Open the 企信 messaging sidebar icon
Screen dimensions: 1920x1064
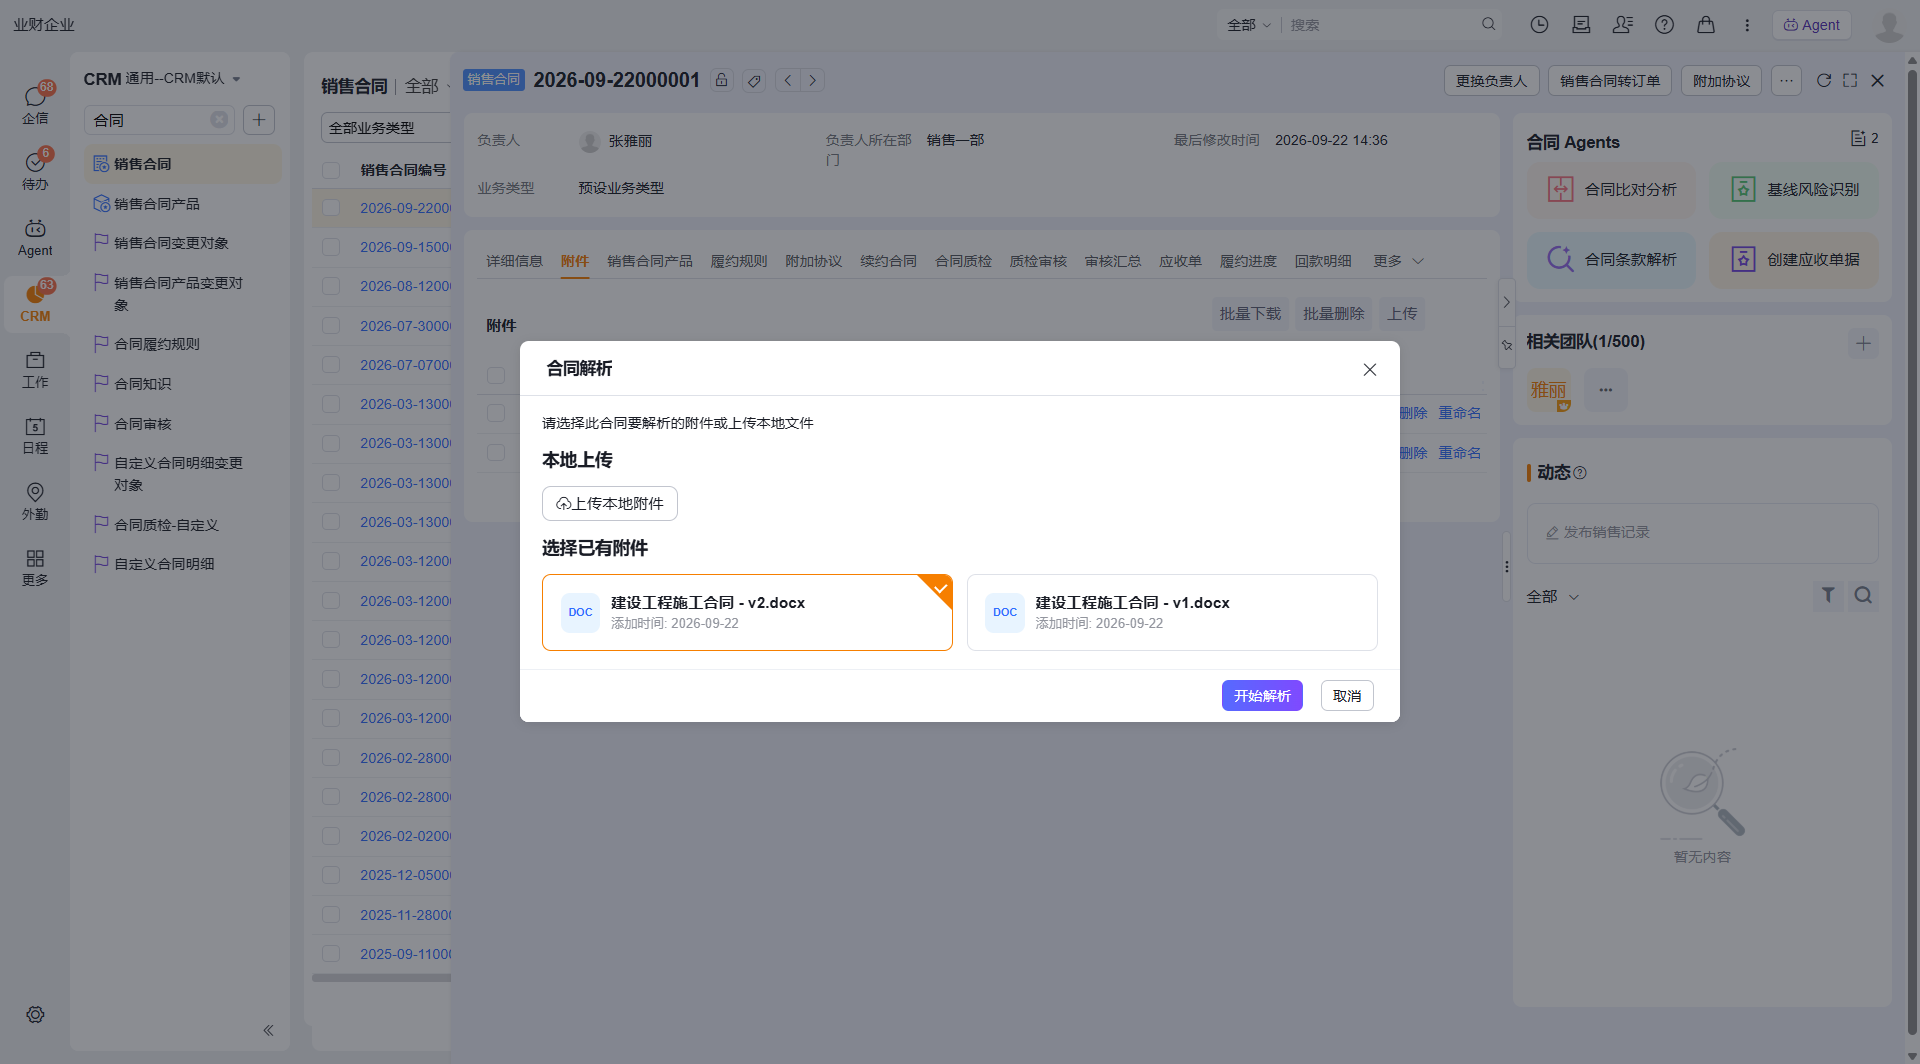click(35, 104)
